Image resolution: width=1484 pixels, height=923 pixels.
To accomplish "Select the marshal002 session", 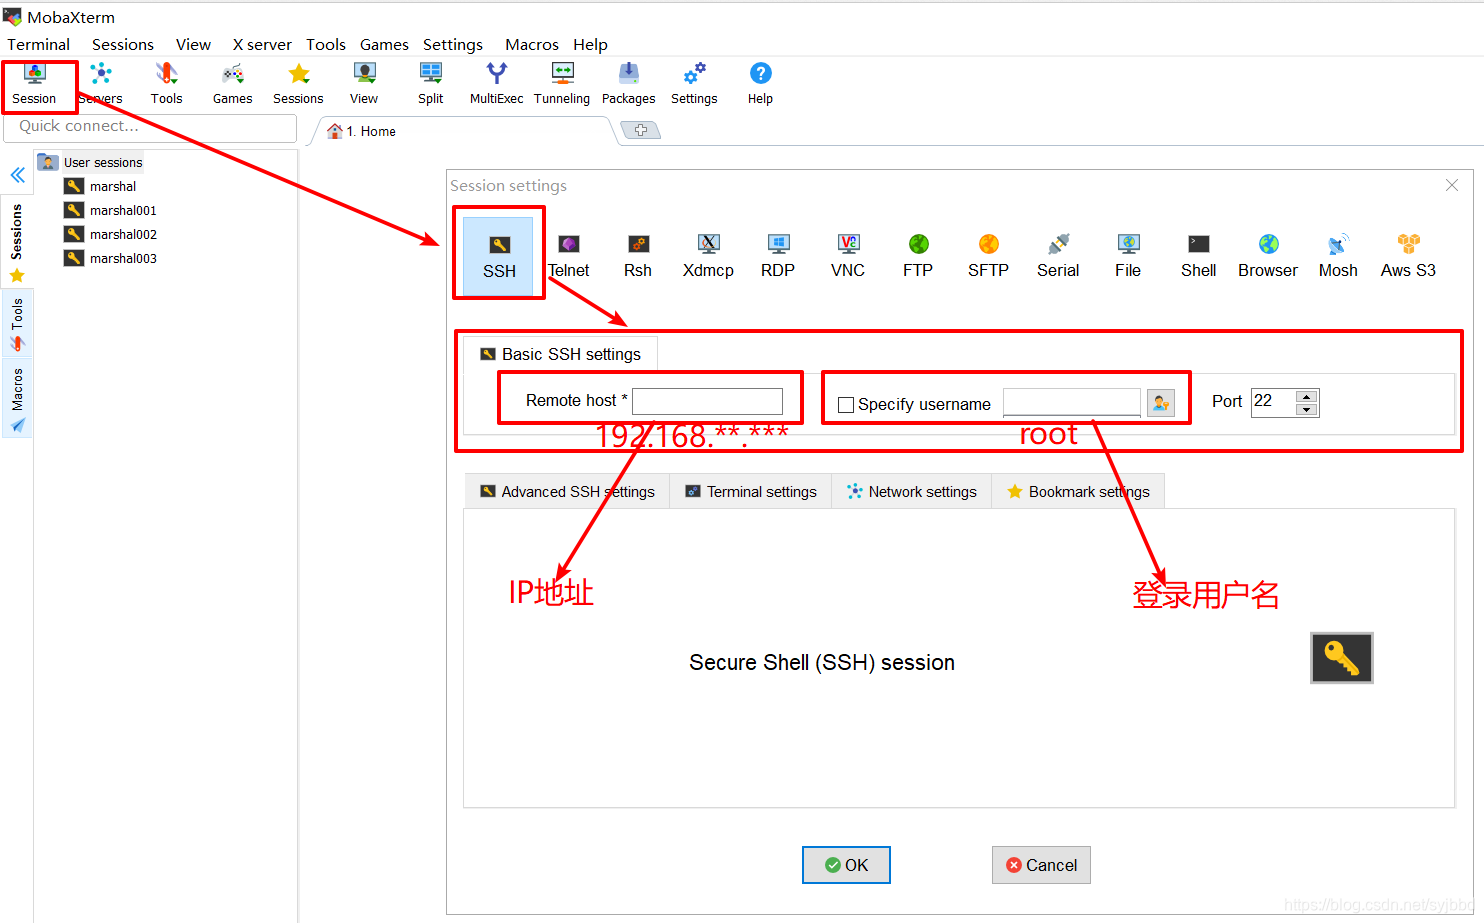I will (x=111, y=234).
